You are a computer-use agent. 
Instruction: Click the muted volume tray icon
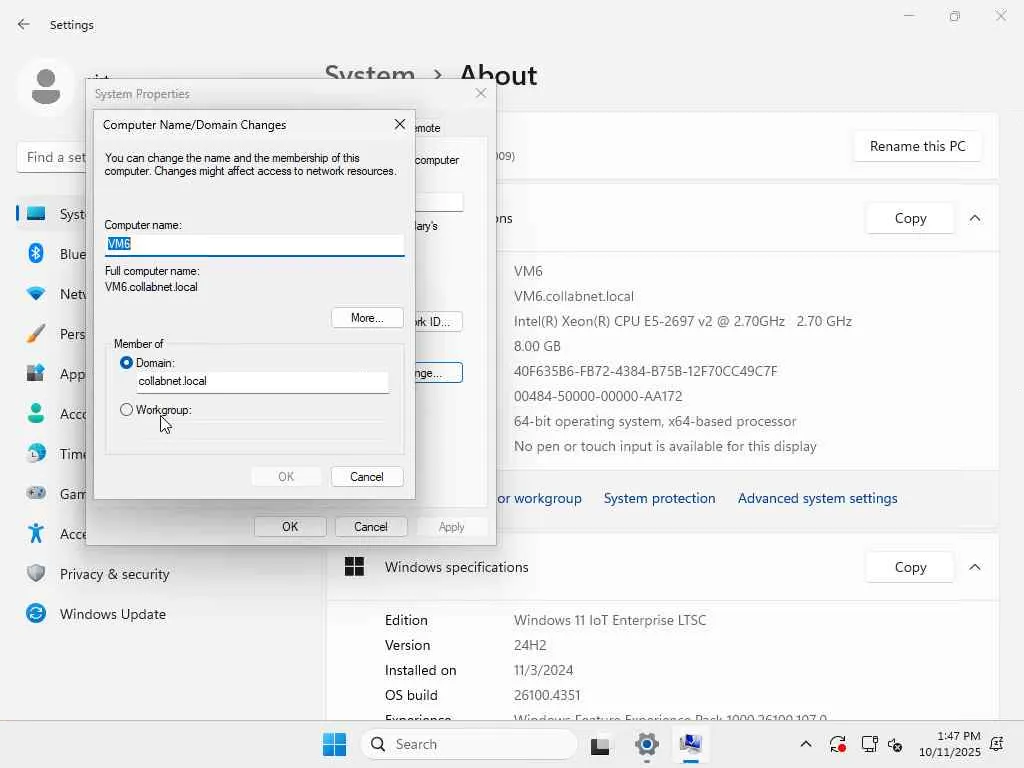895,744
